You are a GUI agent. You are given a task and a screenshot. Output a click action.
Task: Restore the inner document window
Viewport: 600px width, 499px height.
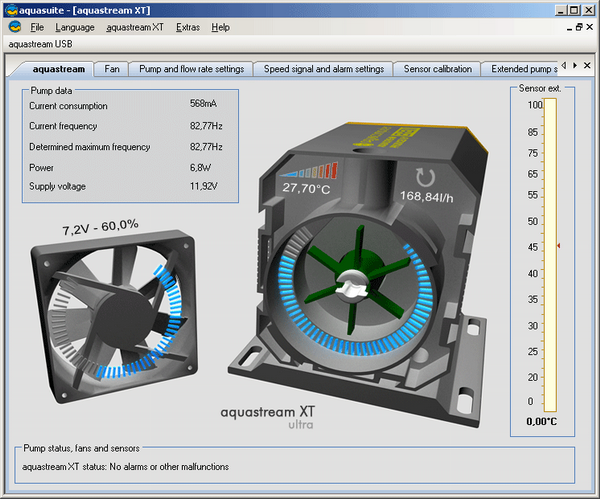[x=579, y=27]
